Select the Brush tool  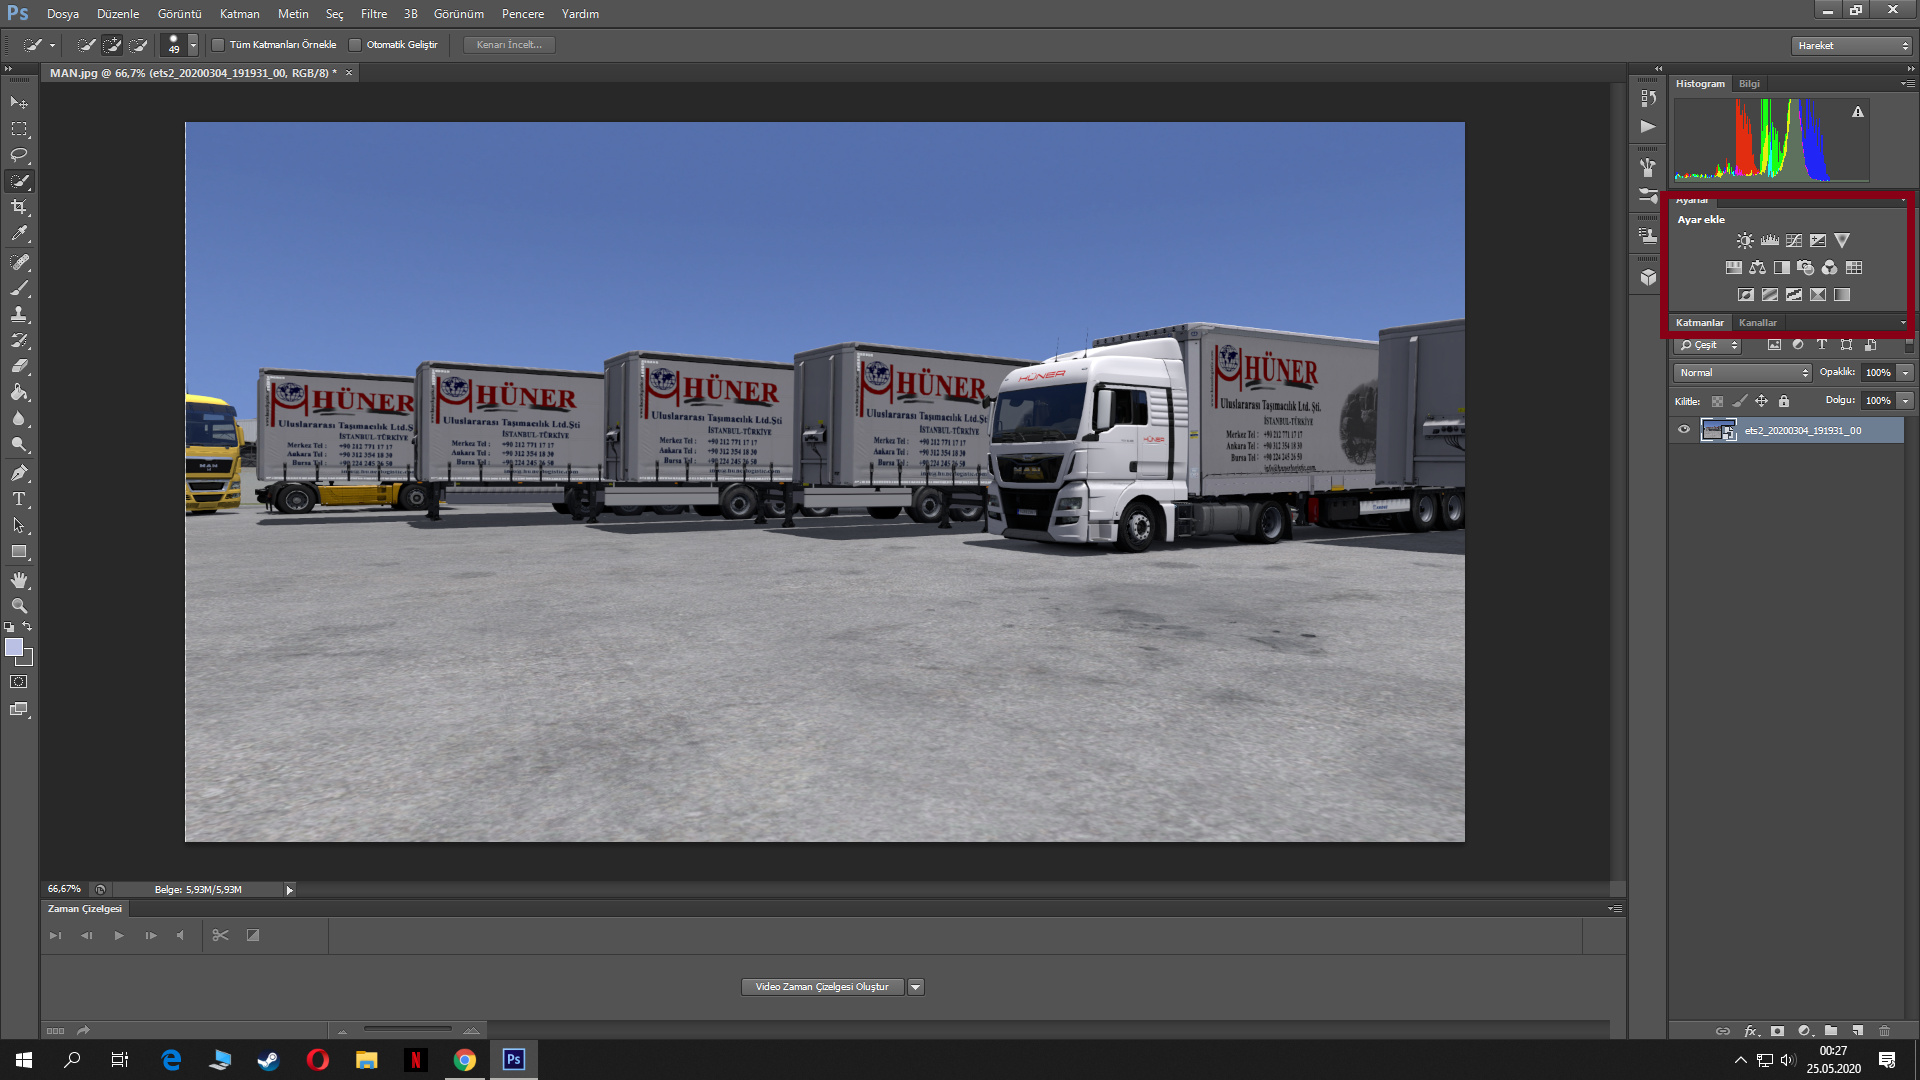pyautogui.click(x=19, y=288)
